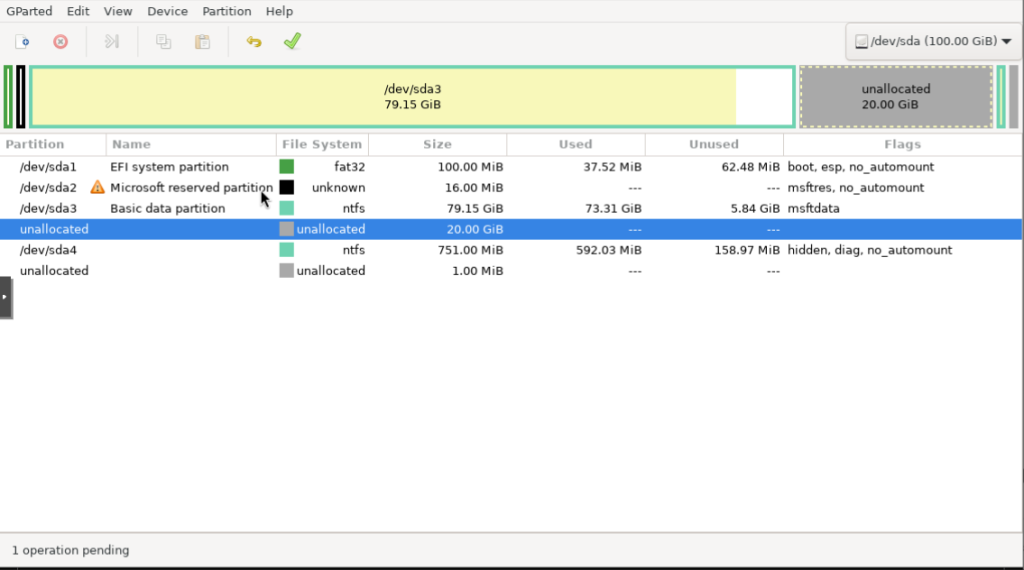Sort by the Unused column header

[714, 144]
